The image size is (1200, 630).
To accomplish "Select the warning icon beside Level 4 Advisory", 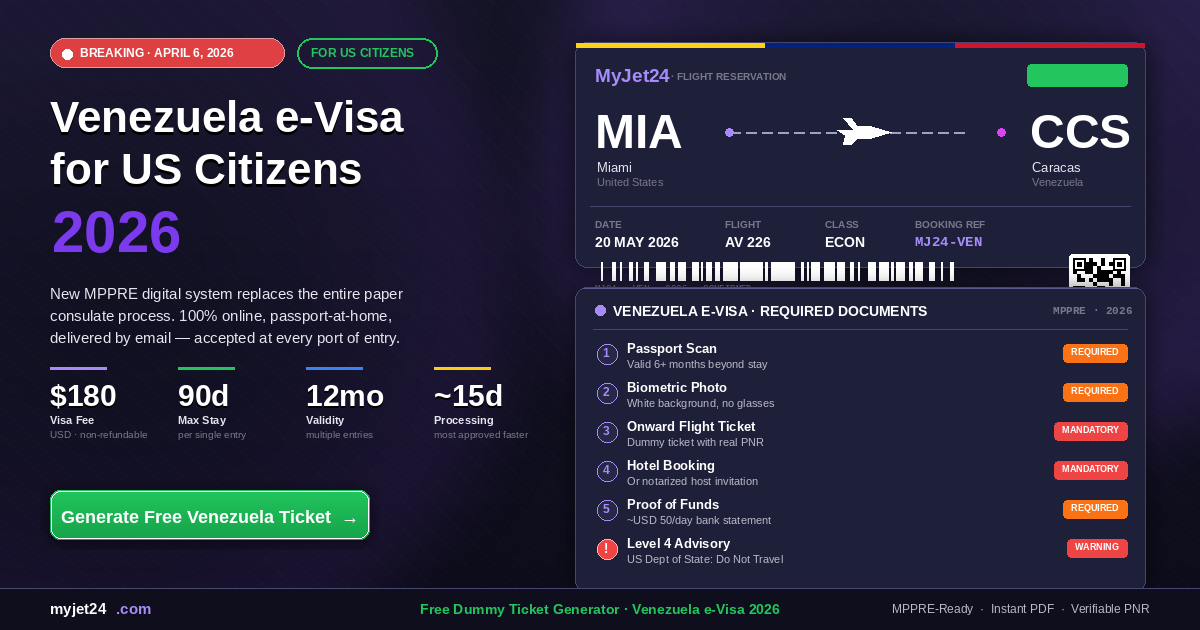I will point(607,548).
